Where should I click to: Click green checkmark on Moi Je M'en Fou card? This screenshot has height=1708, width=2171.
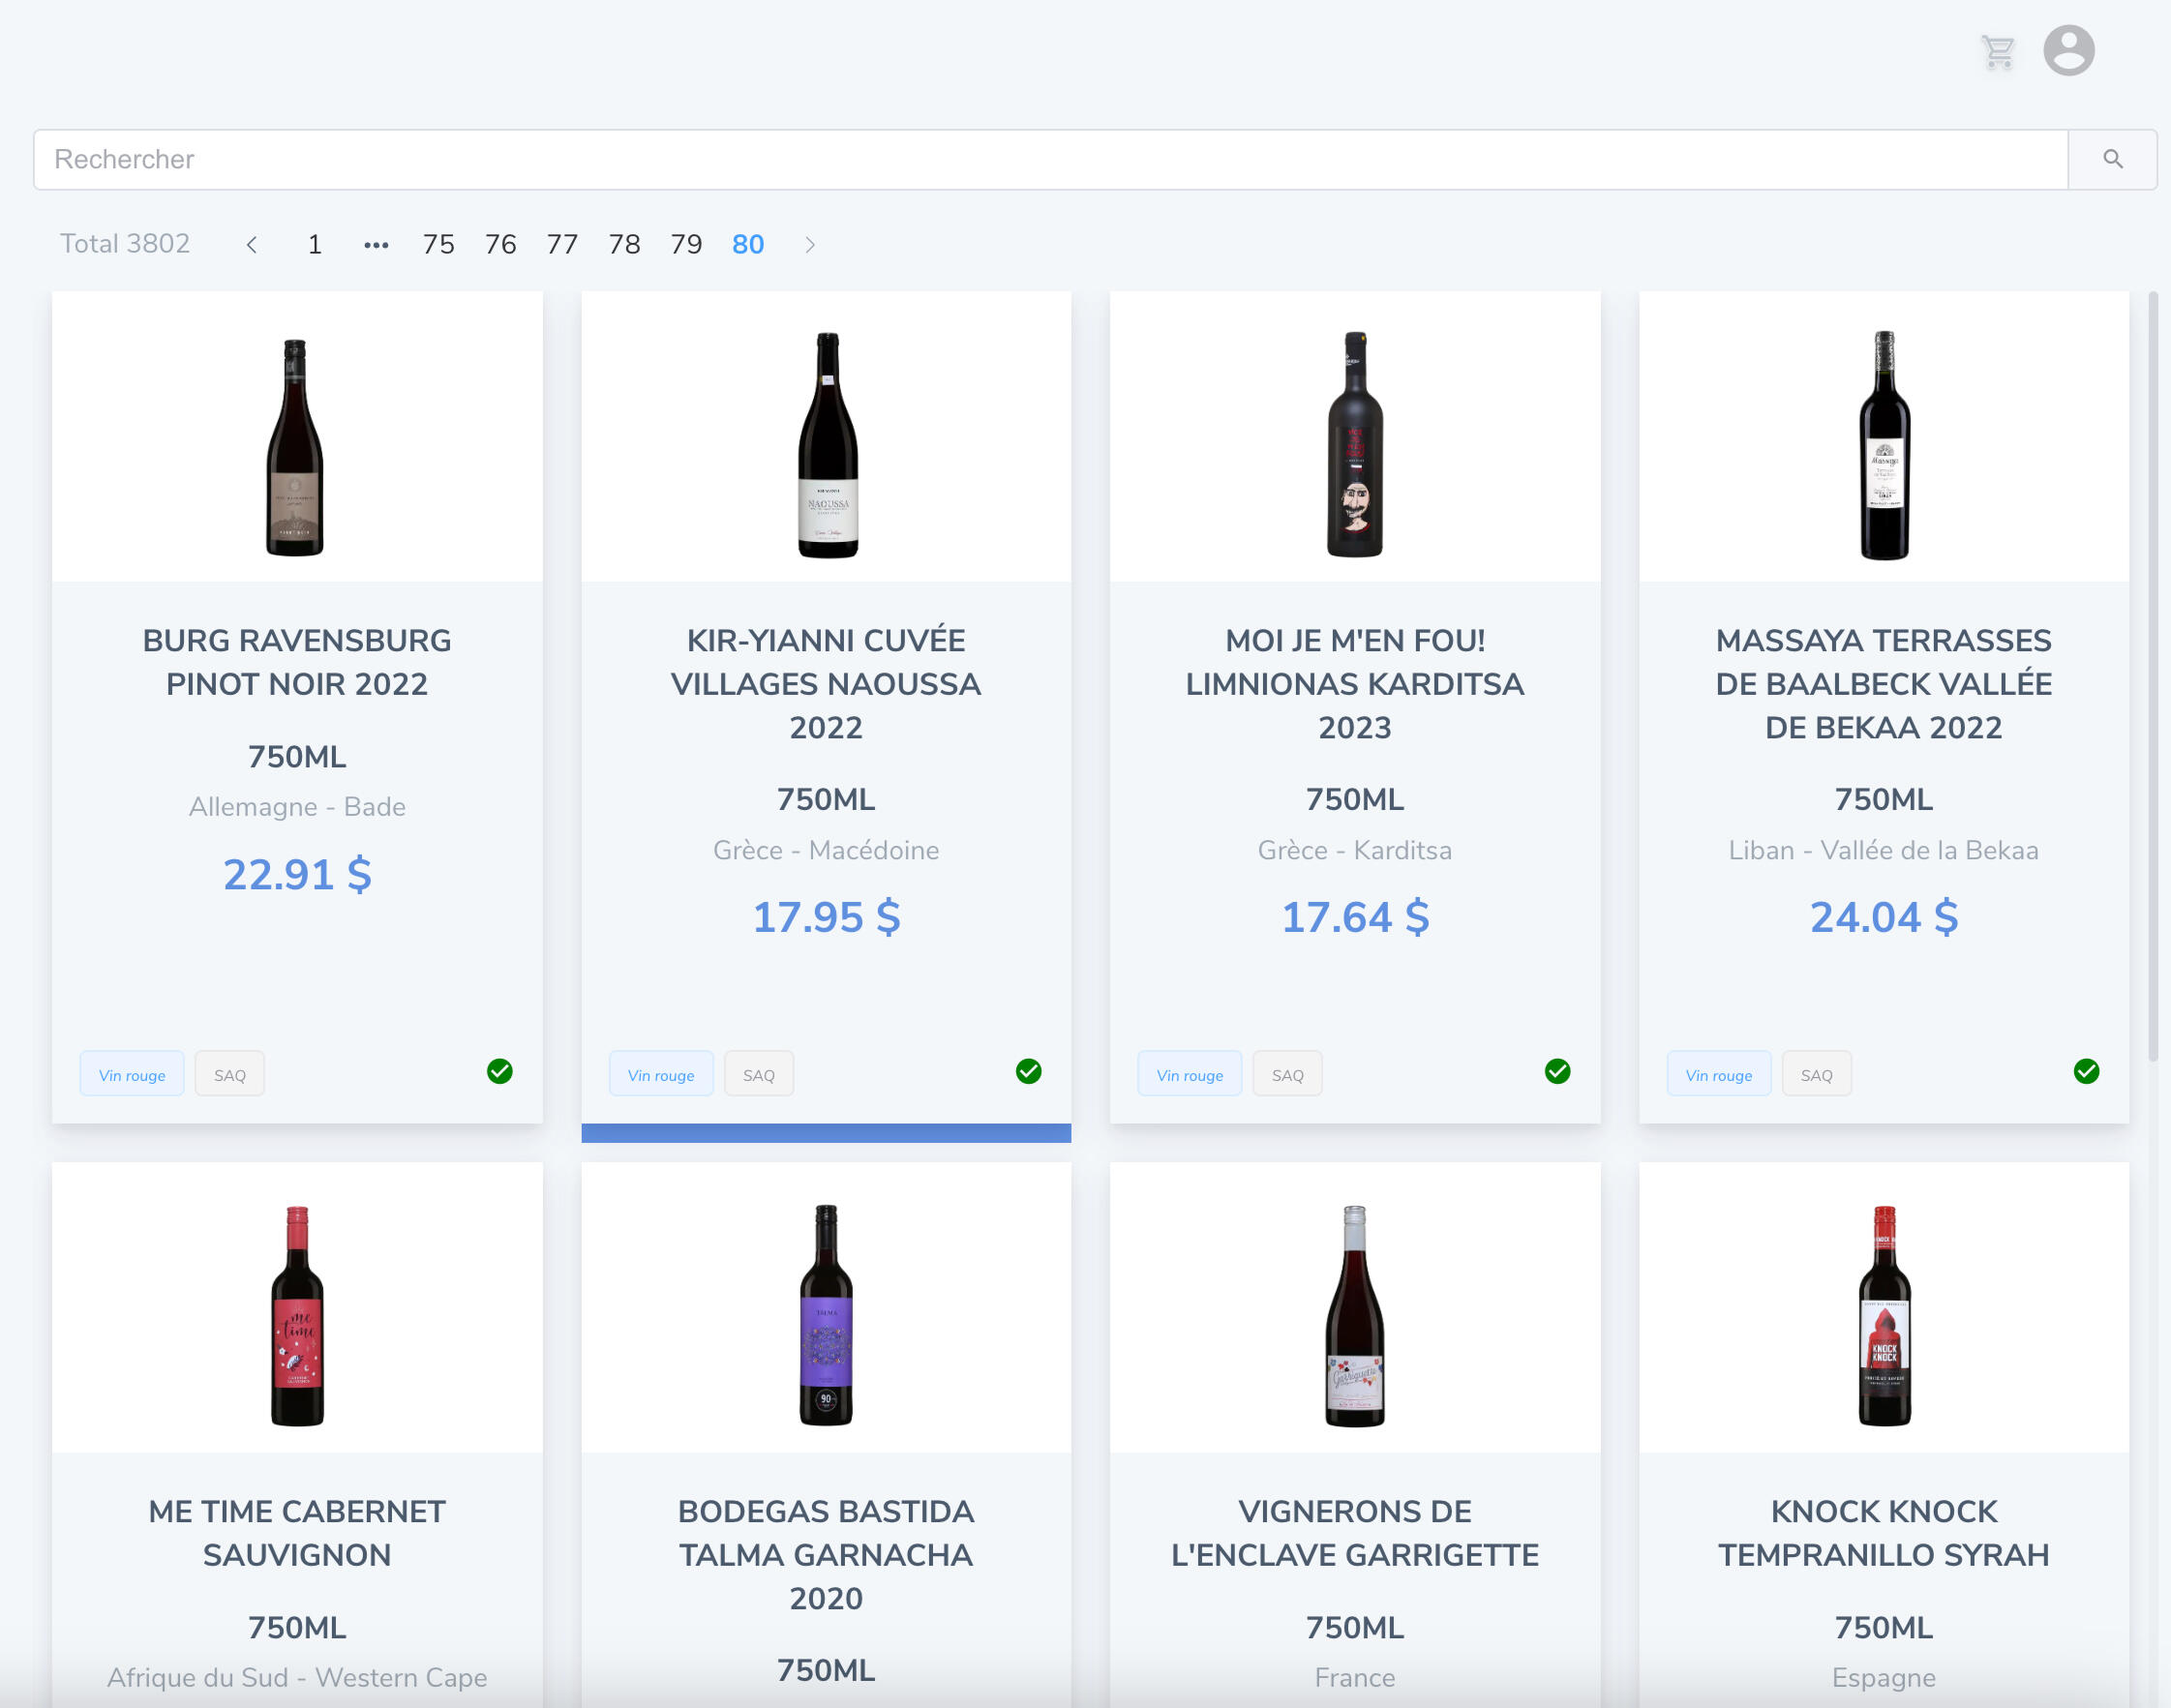coord(1557,1071)
